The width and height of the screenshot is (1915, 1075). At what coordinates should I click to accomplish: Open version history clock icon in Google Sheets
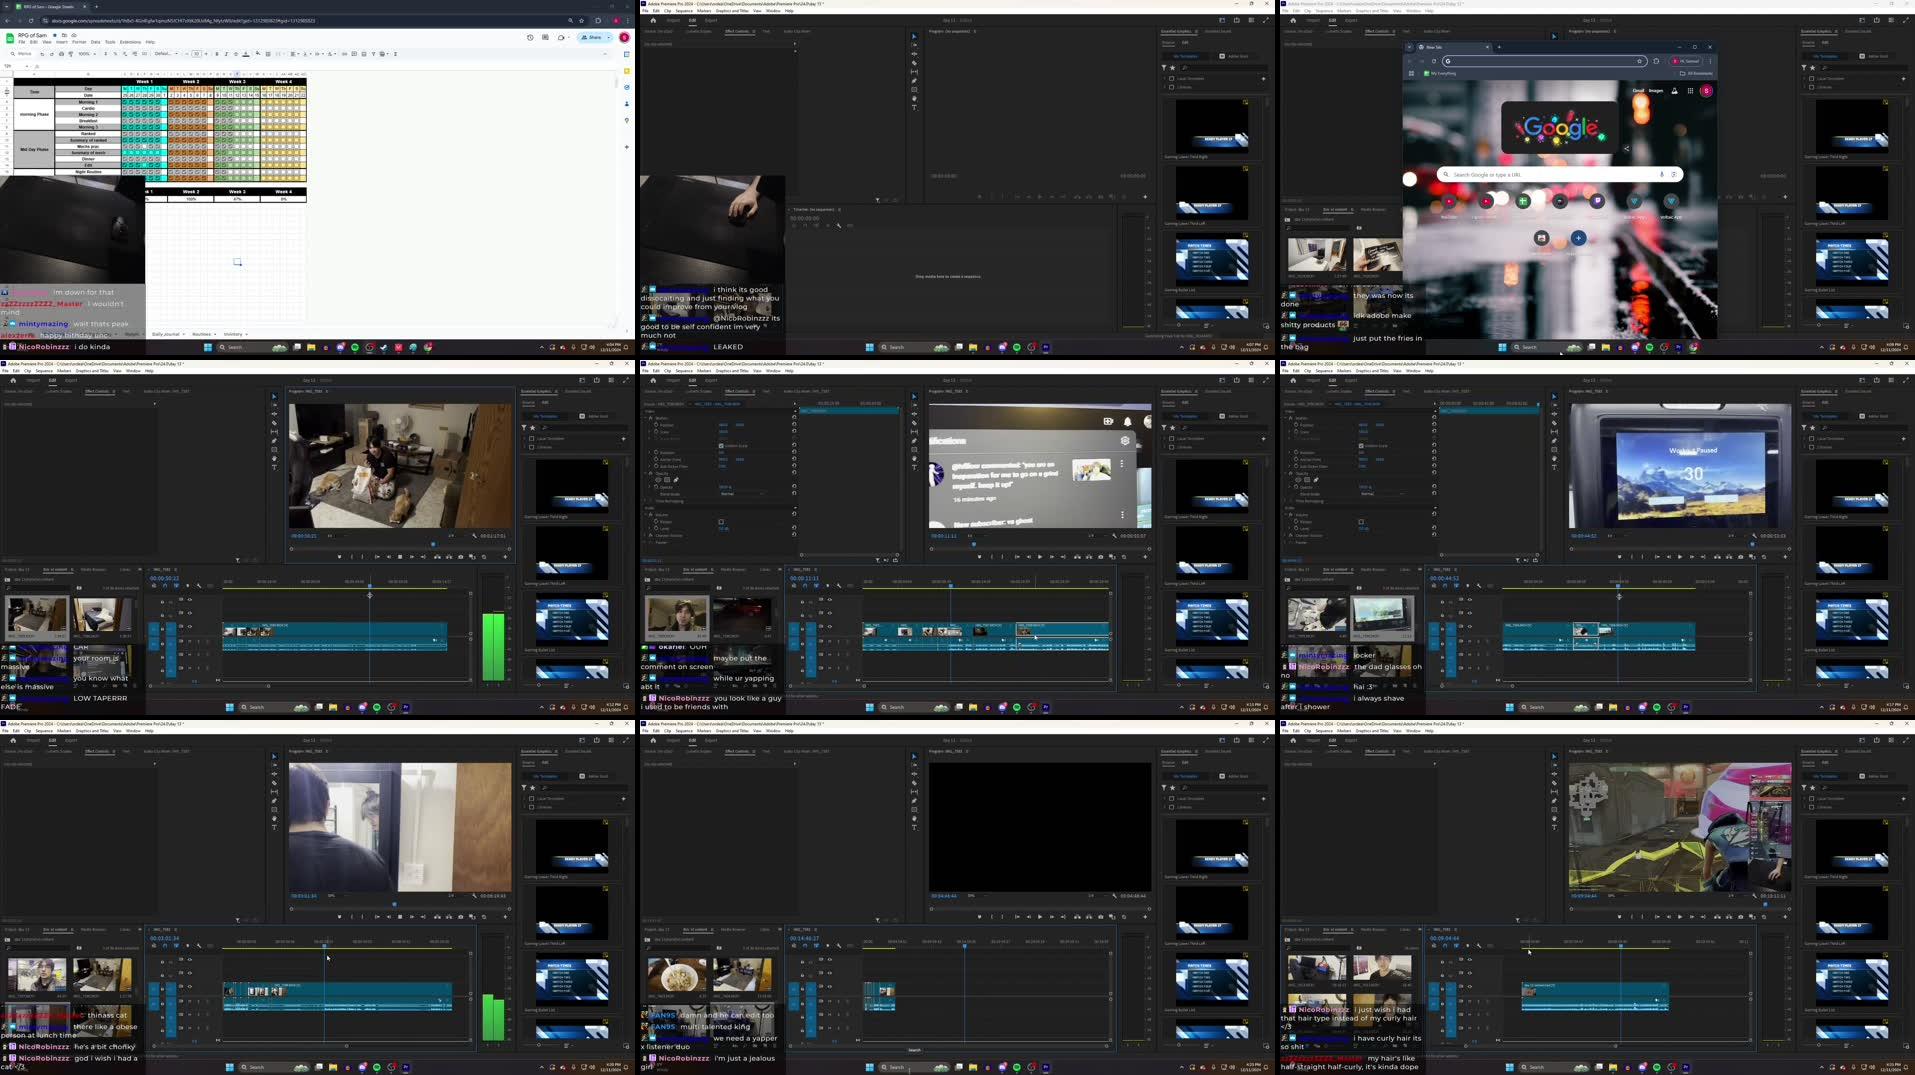click(x=530, y=37)
